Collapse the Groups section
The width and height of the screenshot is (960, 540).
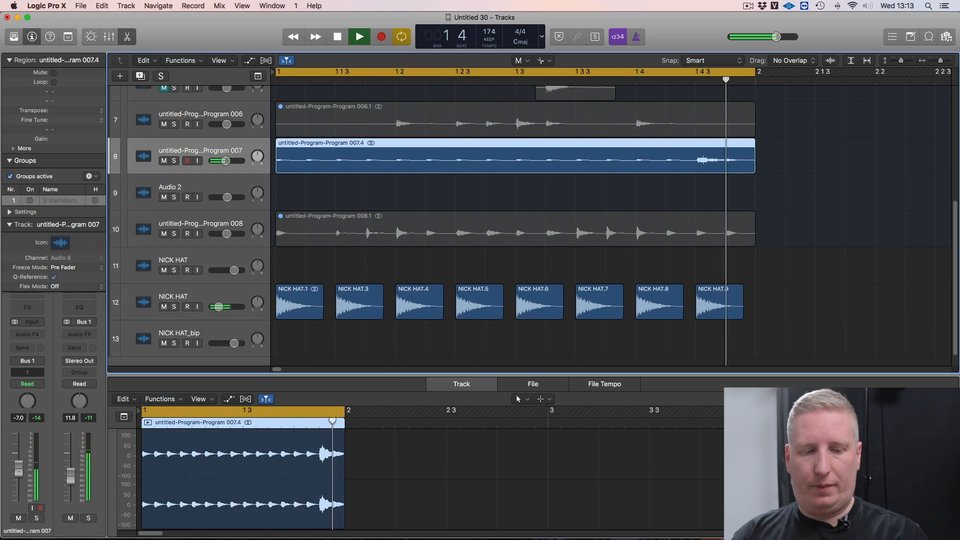pyautogui.click(x=9, y=160)
